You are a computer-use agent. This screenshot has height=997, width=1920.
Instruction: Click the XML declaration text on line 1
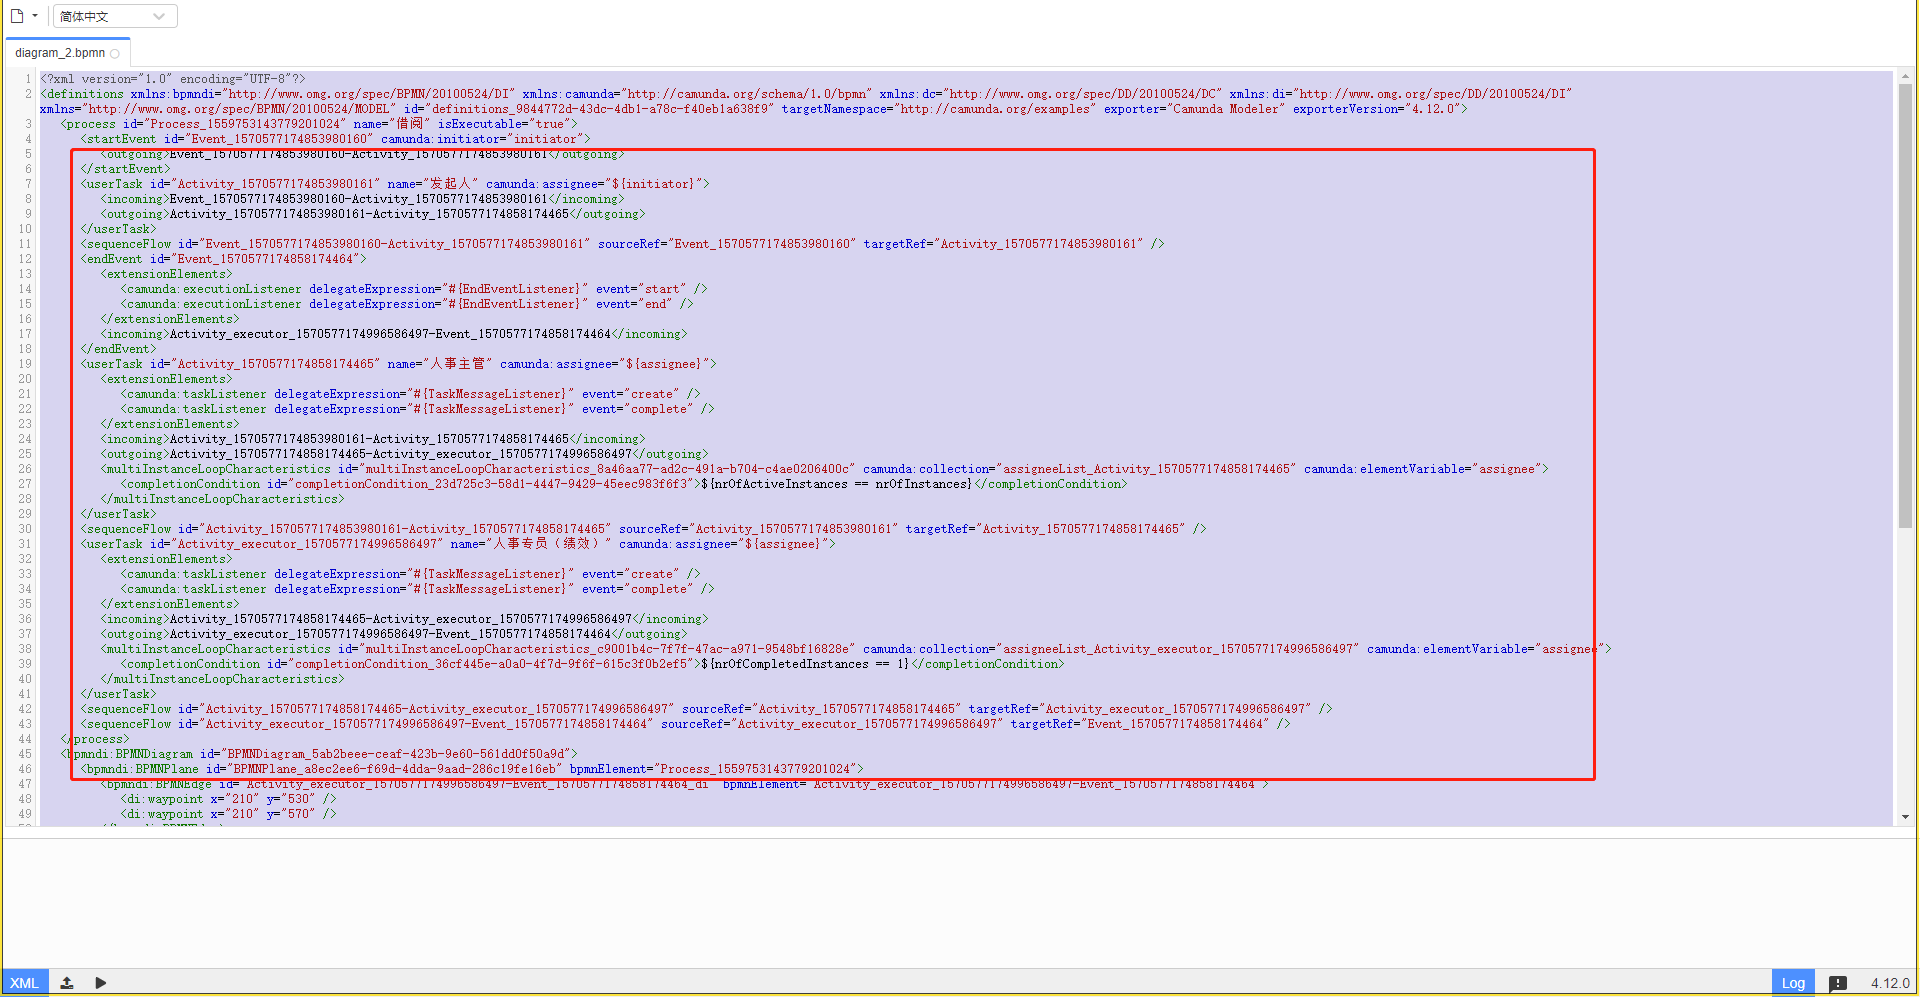(x=173, y=79)
